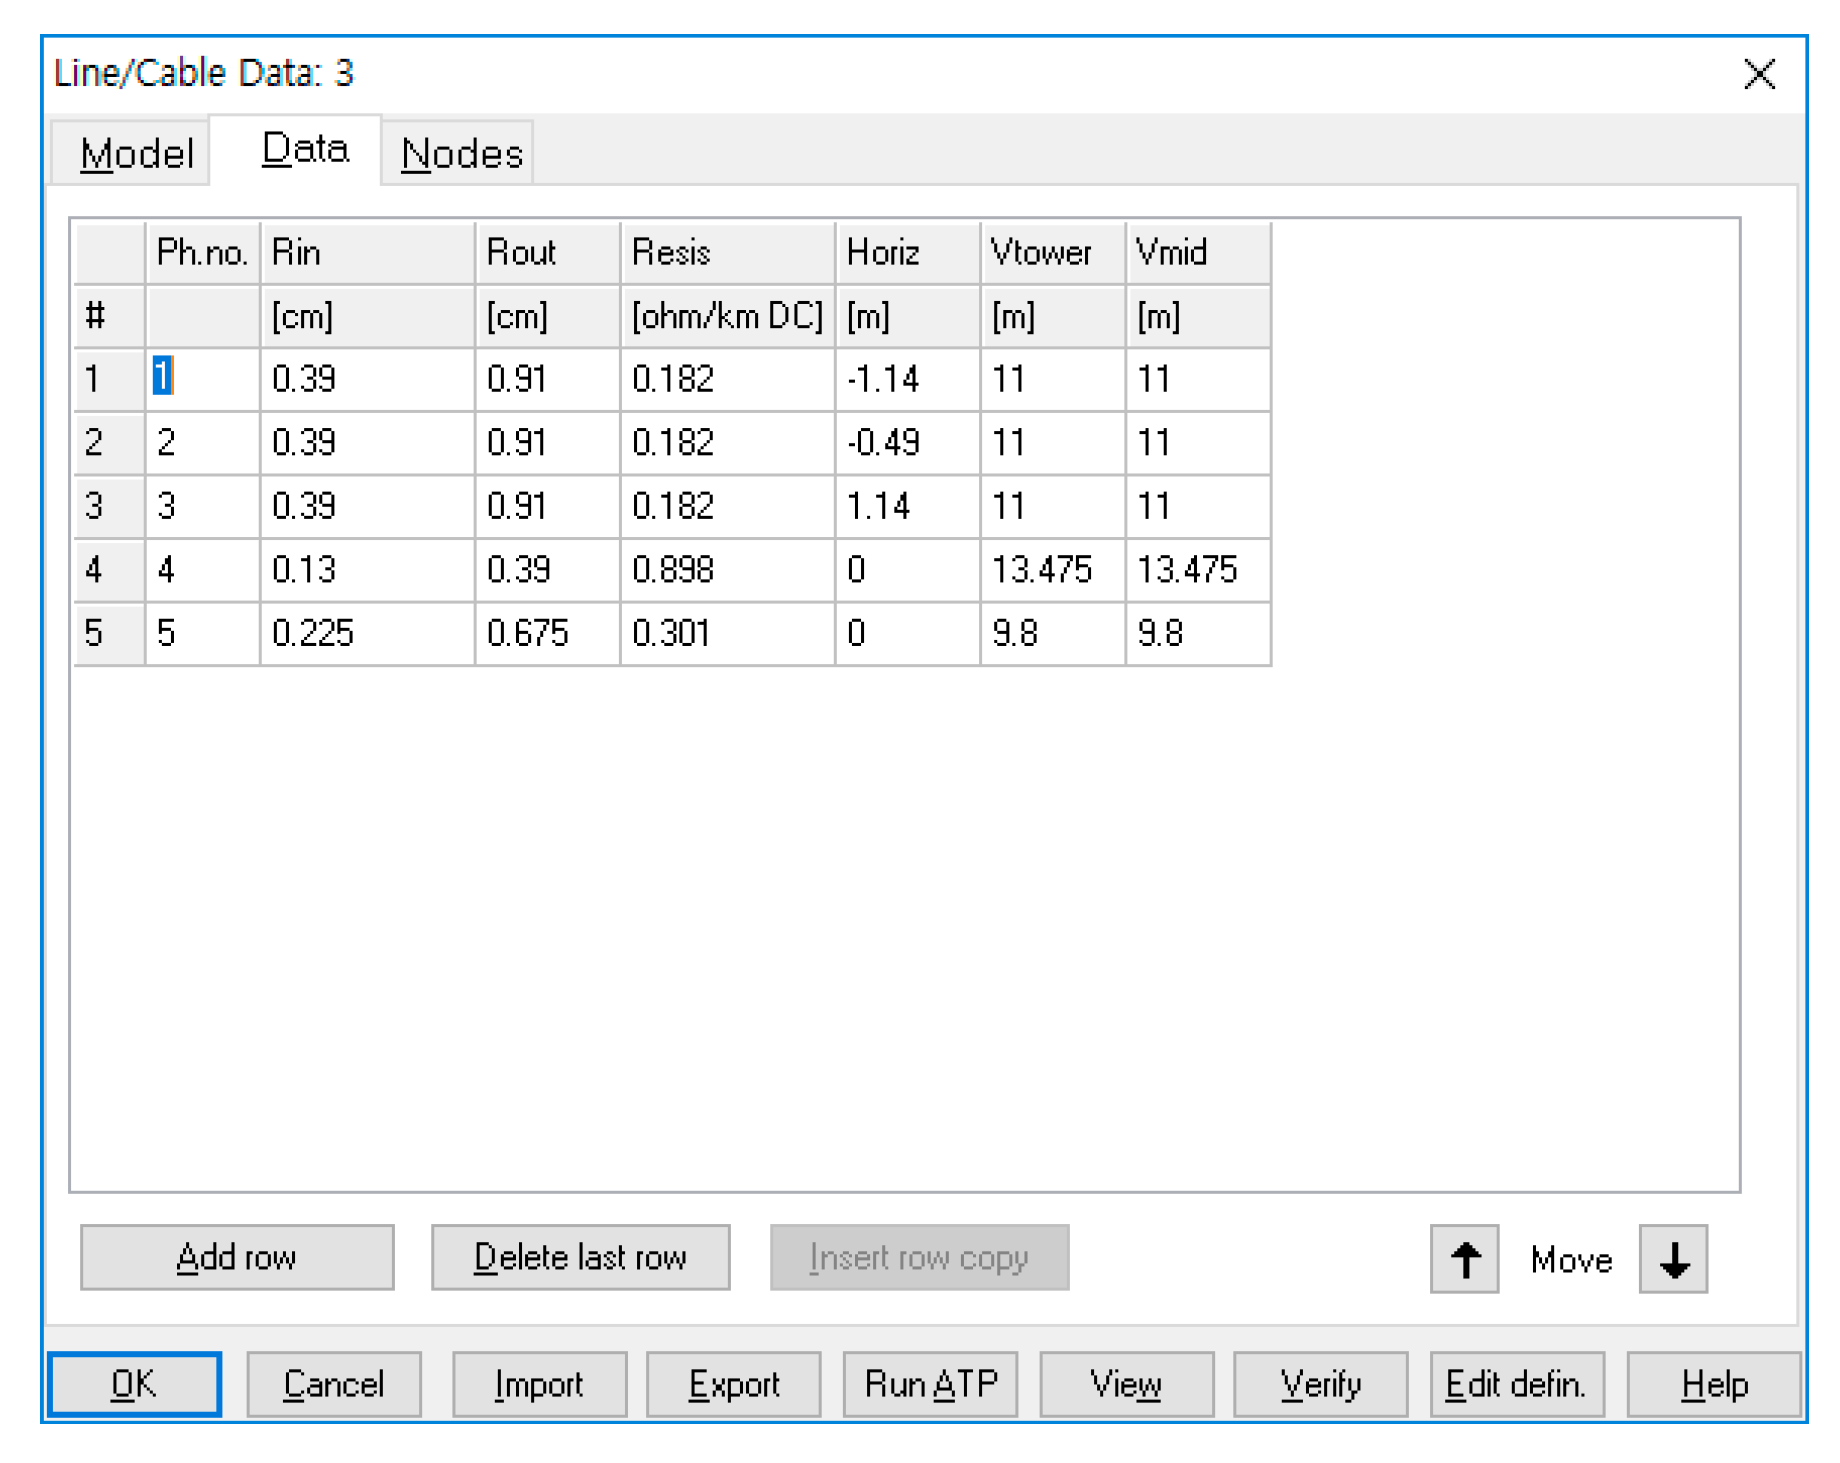Screen dimensions: 1840x1463
Task: Confirm with the OK button
Action: (134, 1384)
